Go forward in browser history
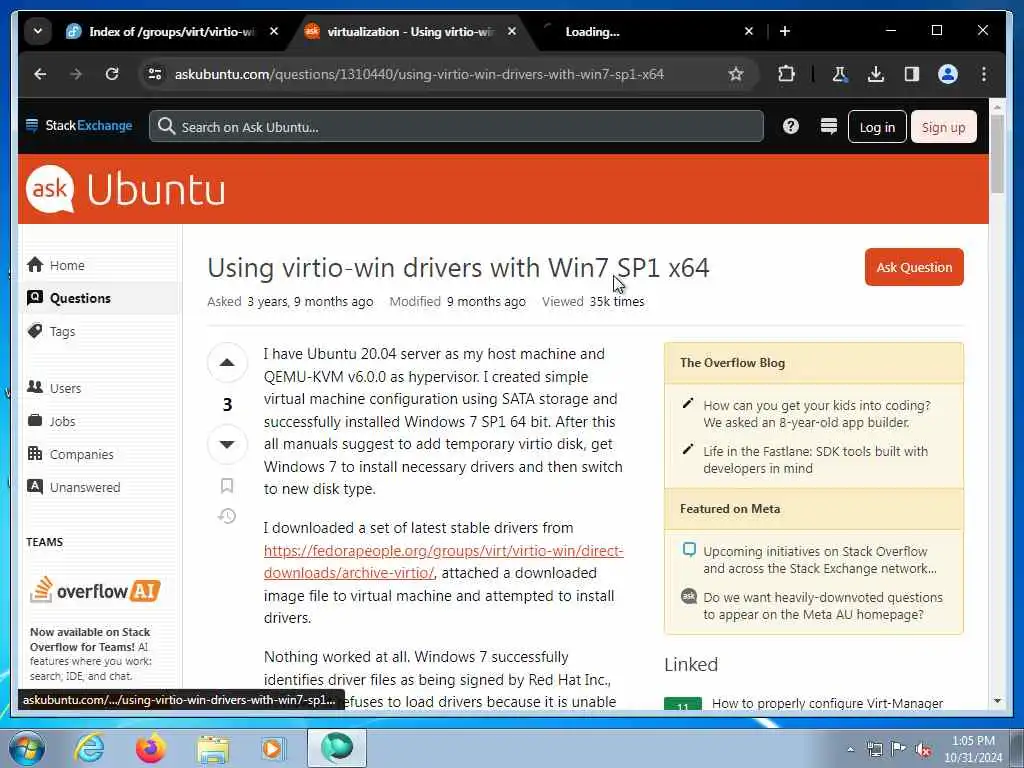This screenshot has height=768, width=1024. point(76,74)
